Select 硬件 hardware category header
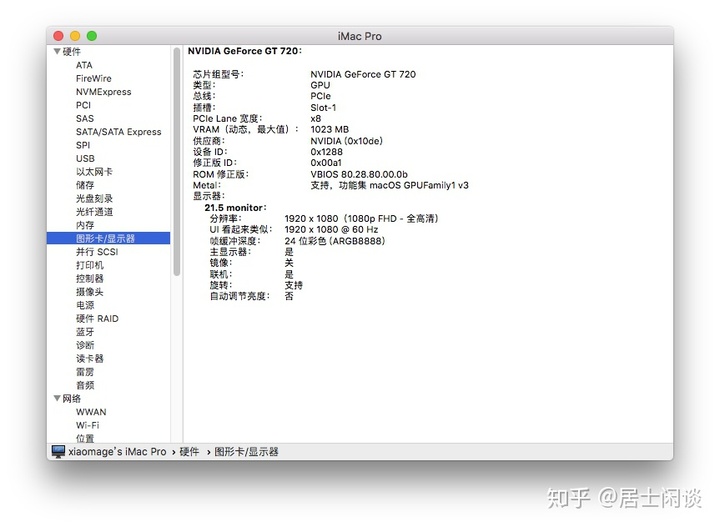 72,51
